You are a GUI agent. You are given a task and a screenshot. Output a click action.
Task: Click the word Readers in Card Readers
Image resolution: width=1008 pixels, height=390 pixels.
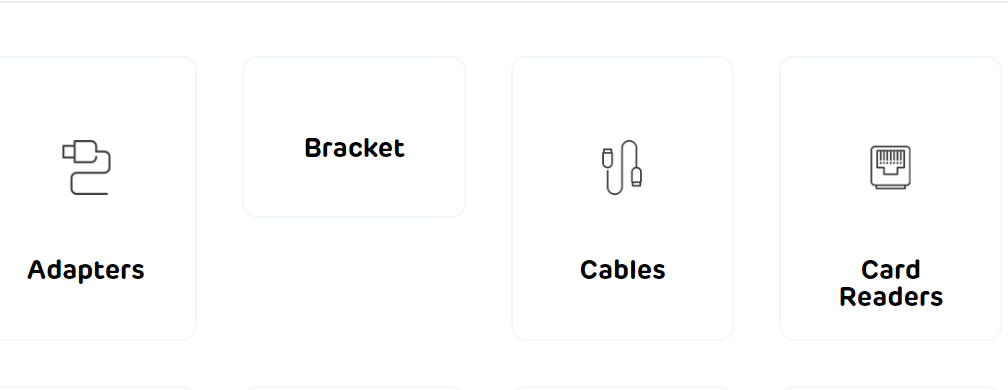pos(891,297)
